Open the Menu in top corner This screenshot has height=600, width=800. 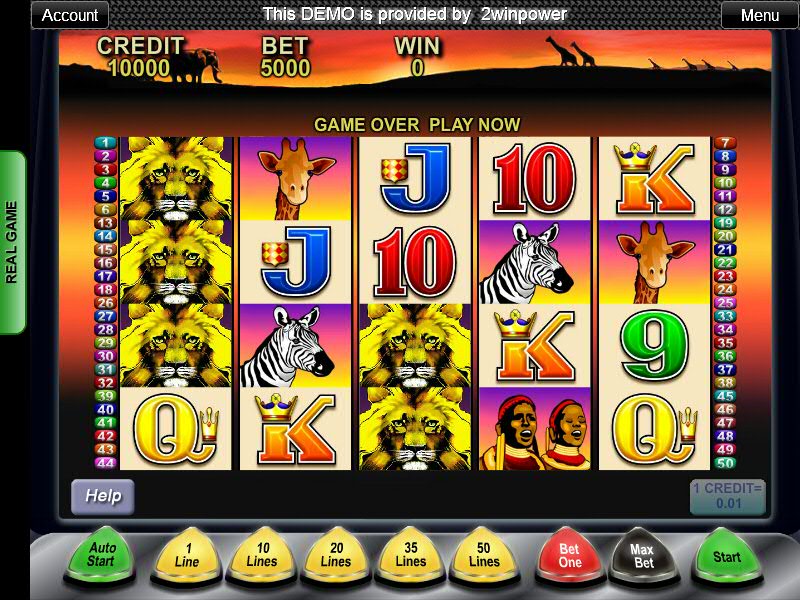click(x=760, y=15)
